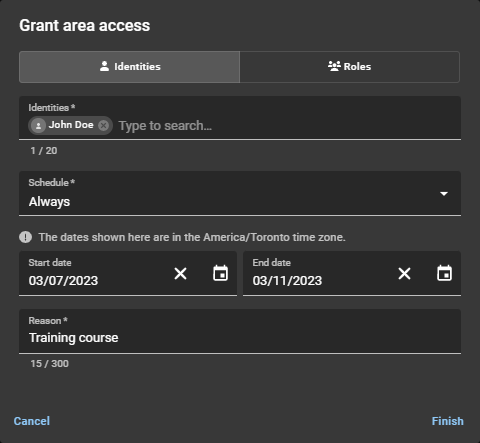The image size is (480, 443).
Task: Select the John Doe identity chip
Action: point(70,125)
